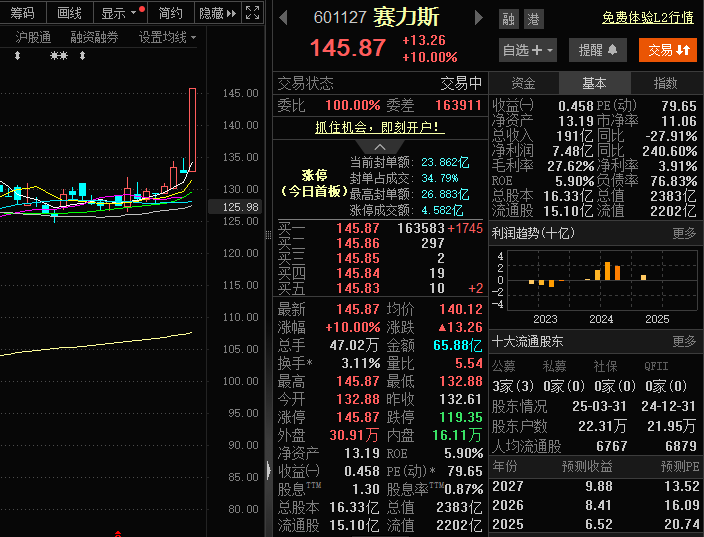Select the 买四 price 145.84

tap(358, 273)
